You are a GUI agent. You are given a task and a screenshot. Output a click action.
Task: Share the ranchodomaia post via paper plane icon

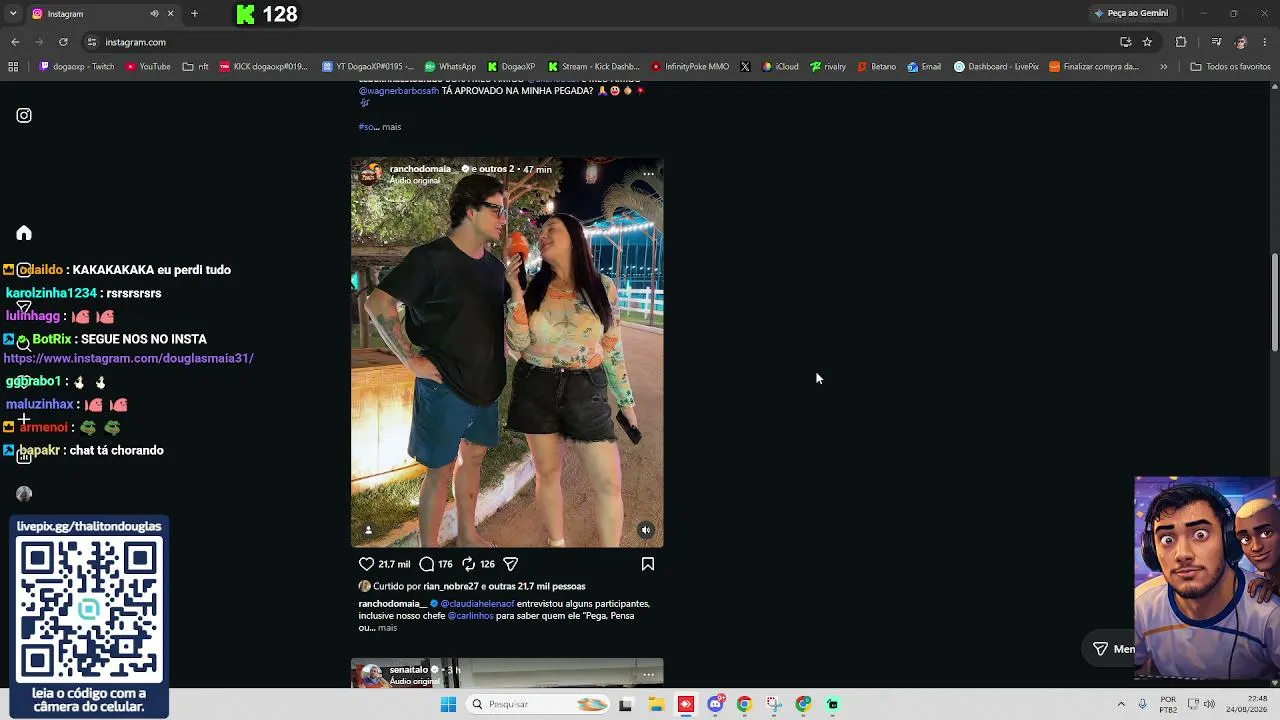click(x=510, y=564)
